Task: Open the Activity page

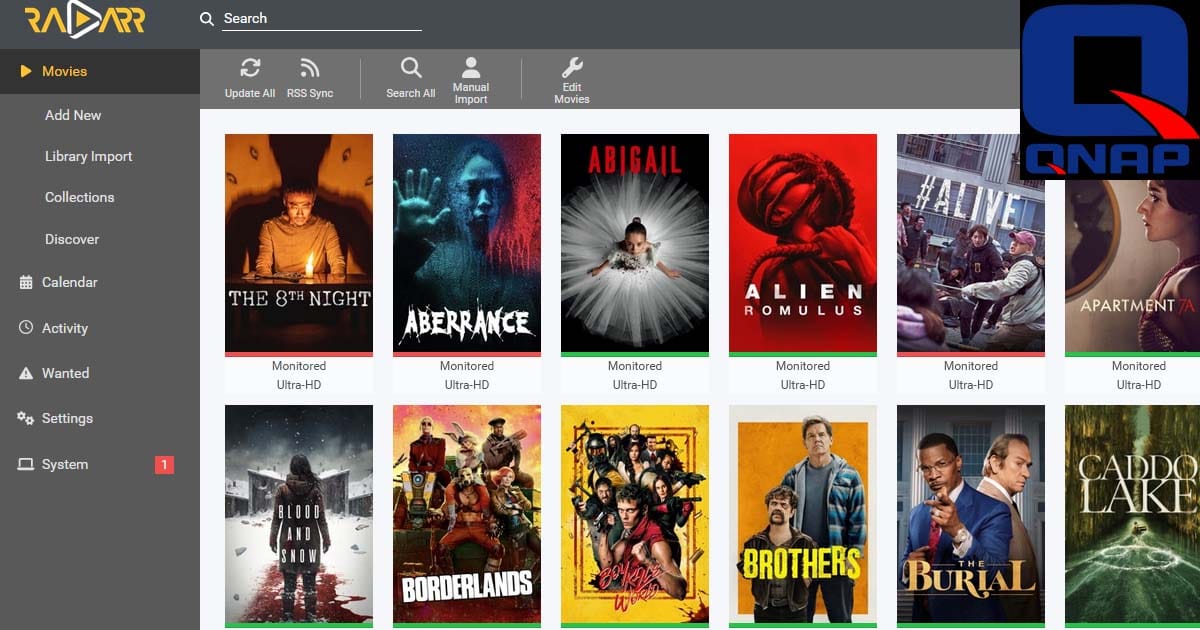Action: pos(64,328)
